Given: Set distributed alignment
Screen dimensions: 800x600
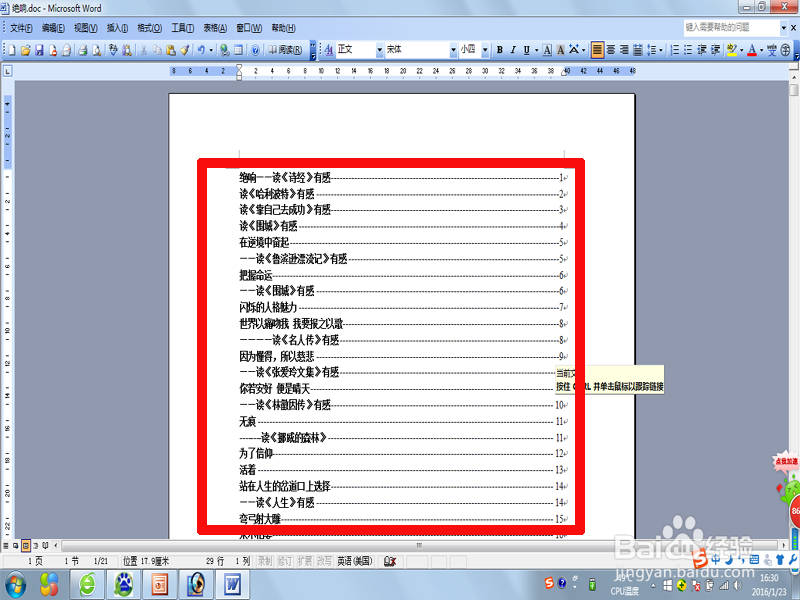Looking at the screenshot, I should [638, 50].
